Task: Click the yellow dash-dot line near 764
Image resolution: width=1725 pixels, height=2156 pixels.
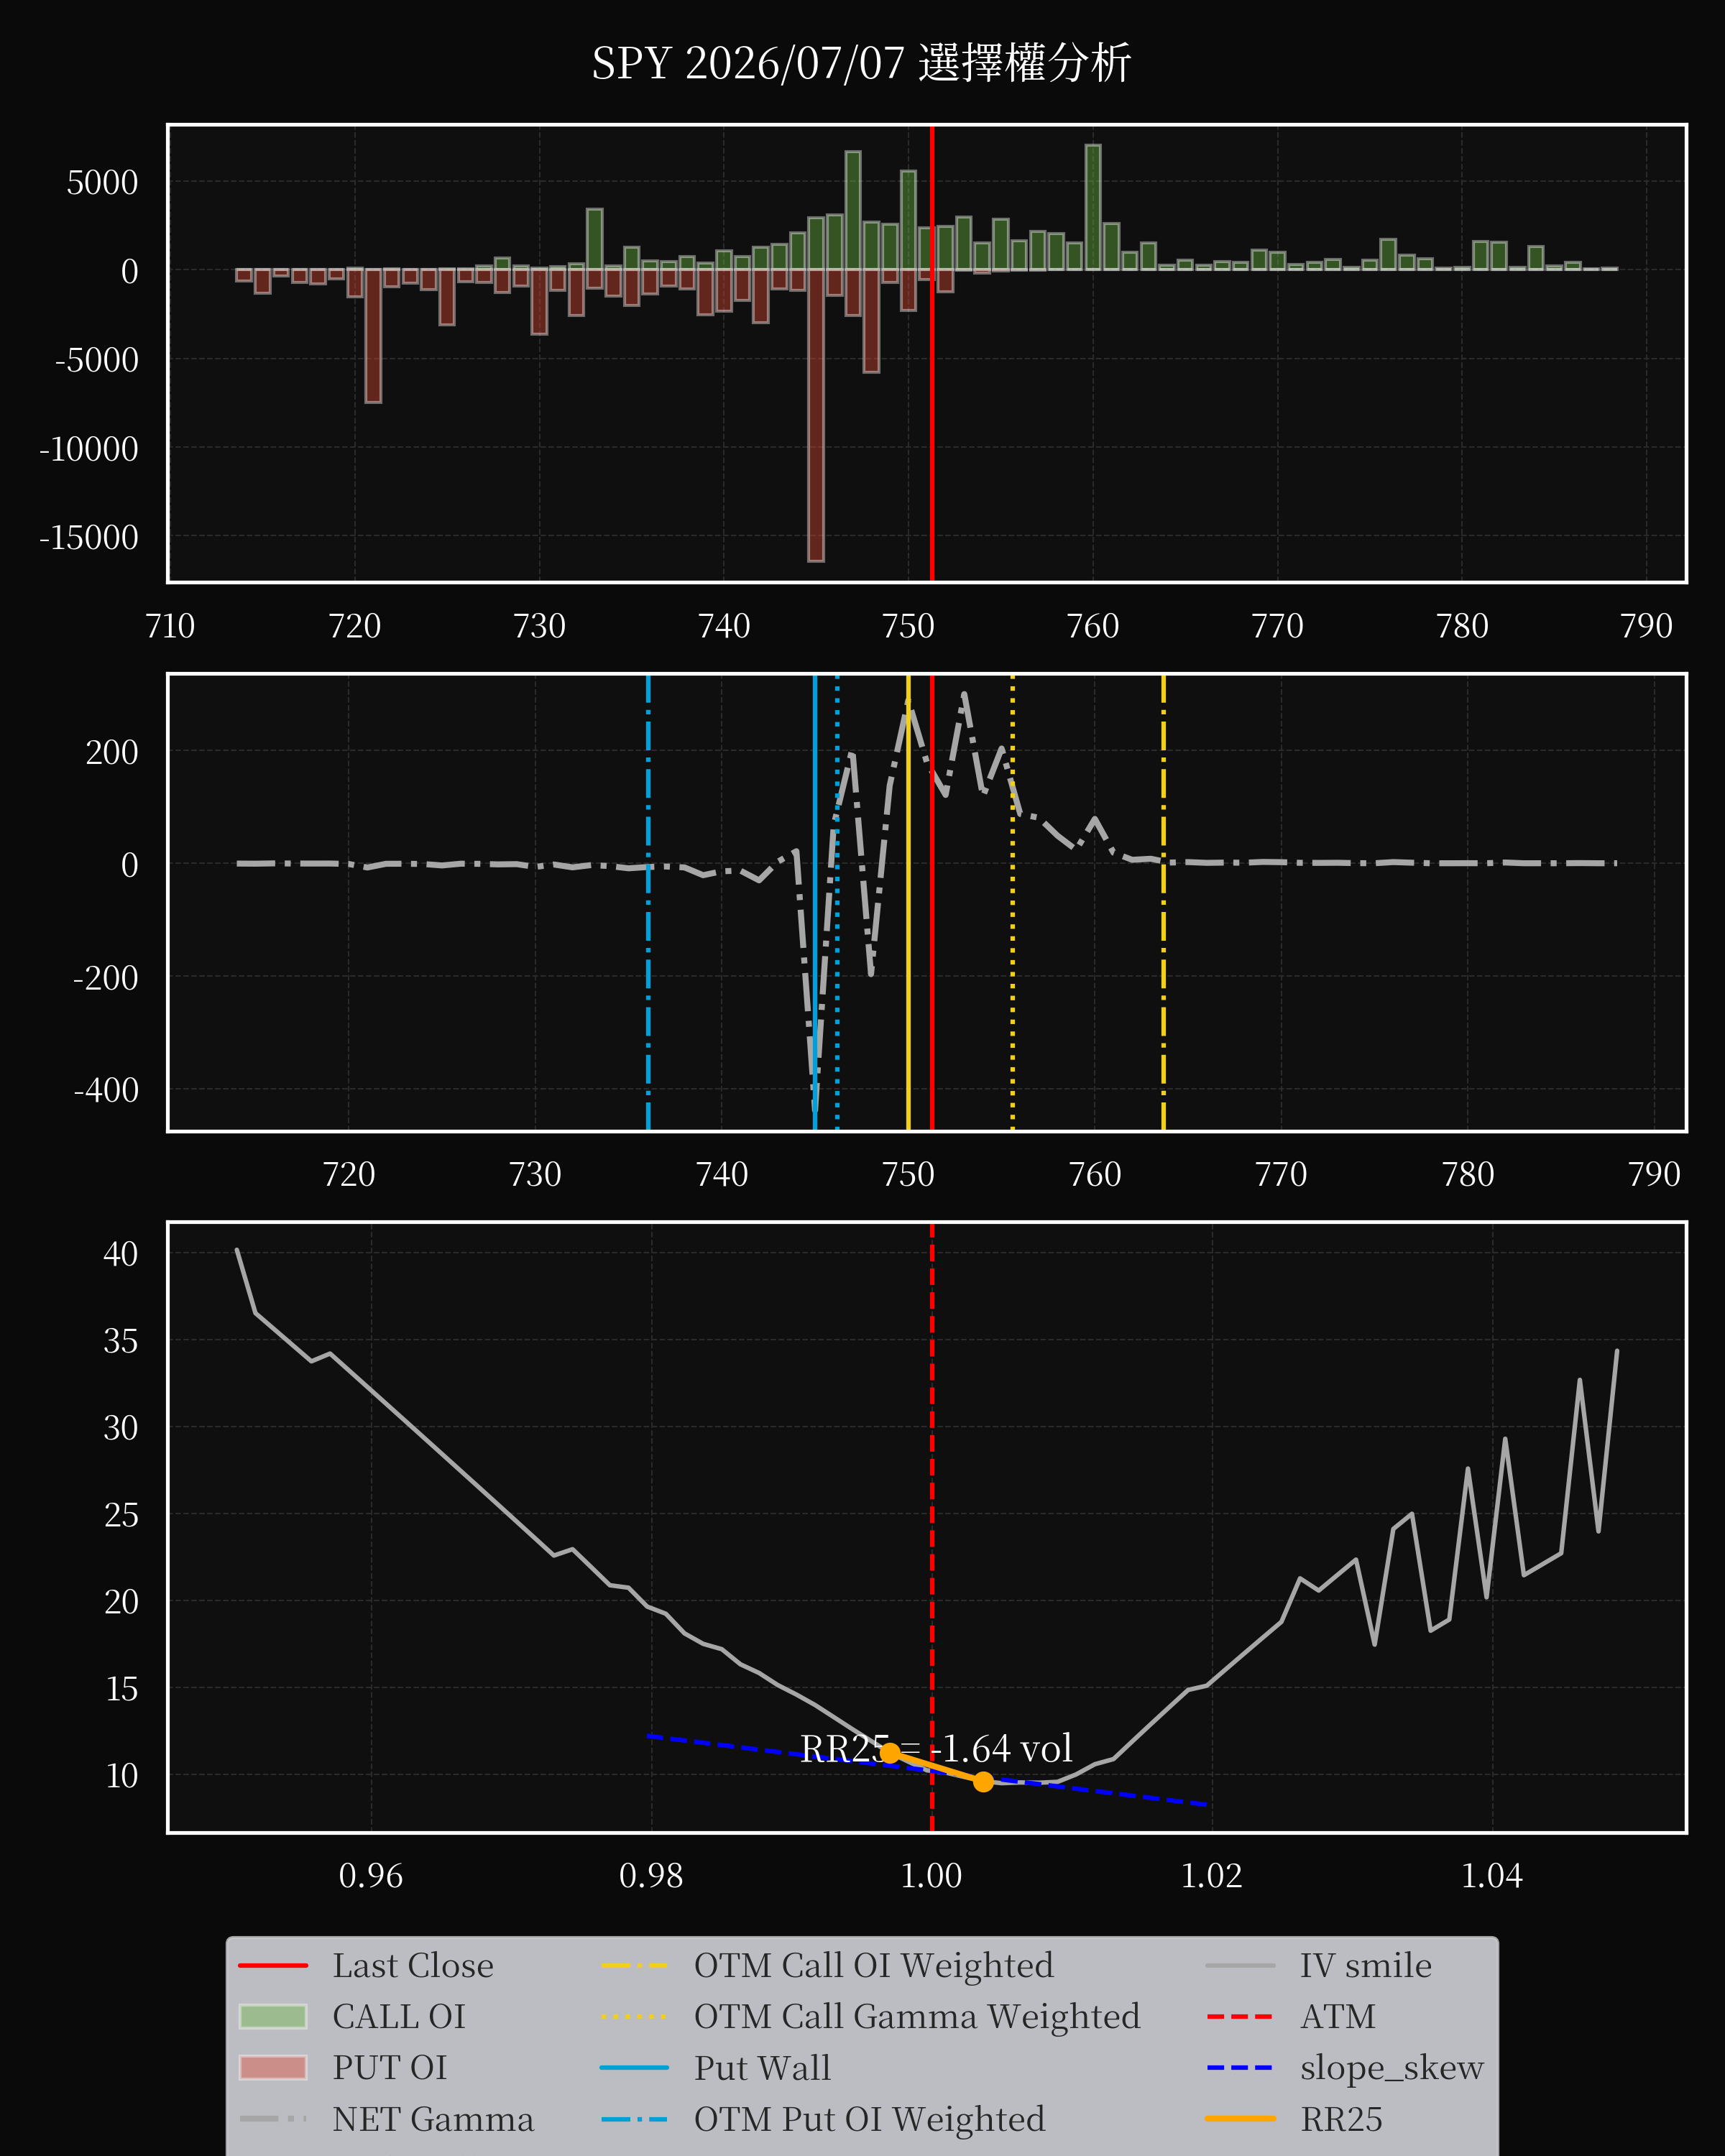Action: [x=1163, y=903]
